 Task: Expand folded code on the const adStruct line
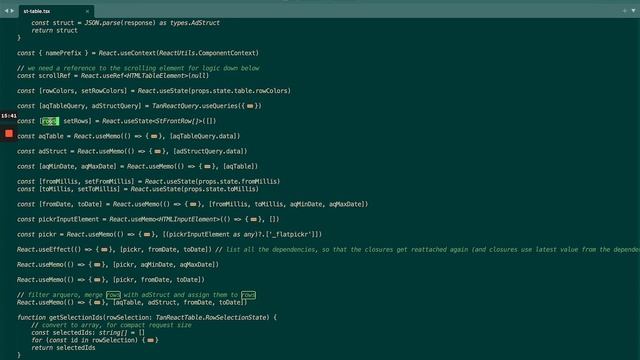[158, 151]
